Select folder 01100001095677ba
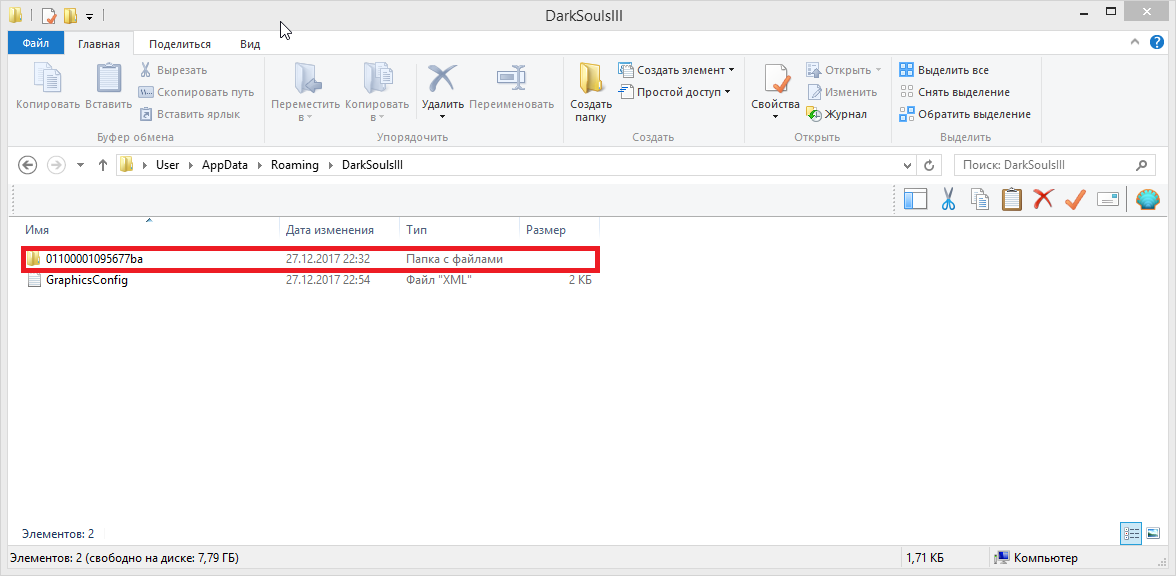This screenshot has height=576, width=1176. tap(309, 259)
